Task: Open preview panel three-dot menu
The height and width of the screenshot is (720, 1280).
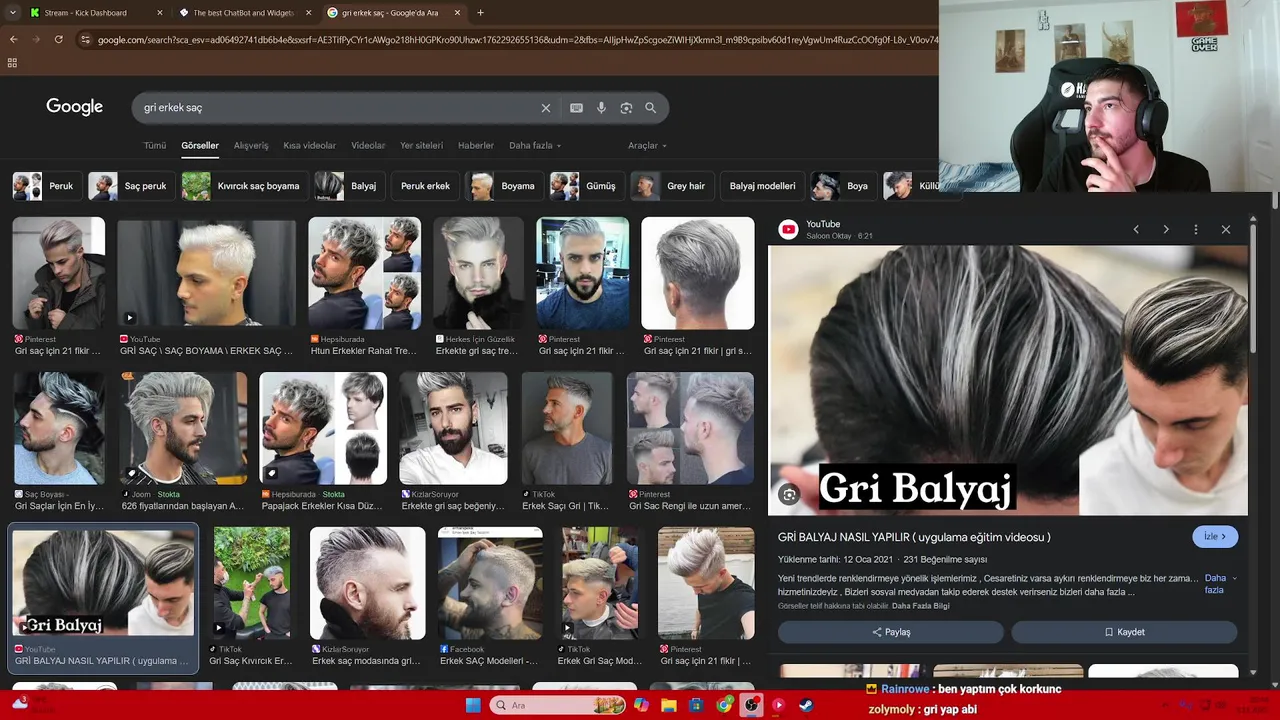Action: tap(1196, 230)
